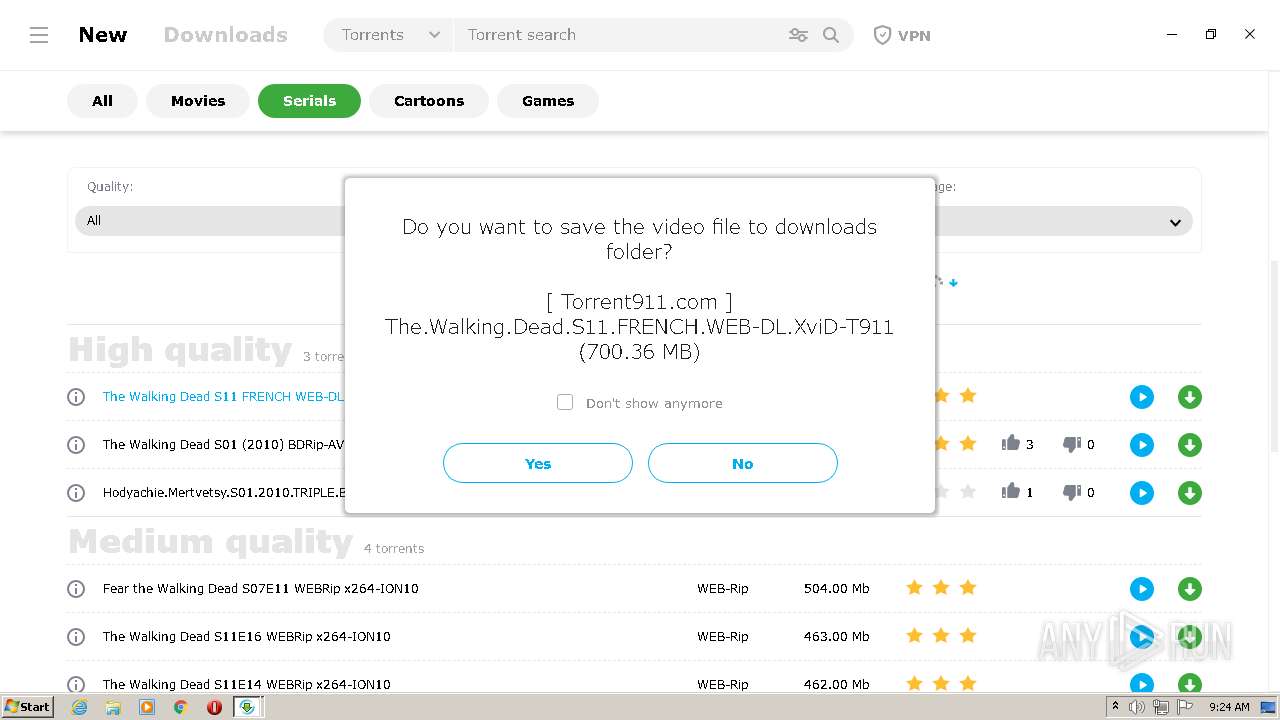Open the volume control in tray
Image resolution: width=1280 pixels, height=720 pixels.
coord(1137,707)
